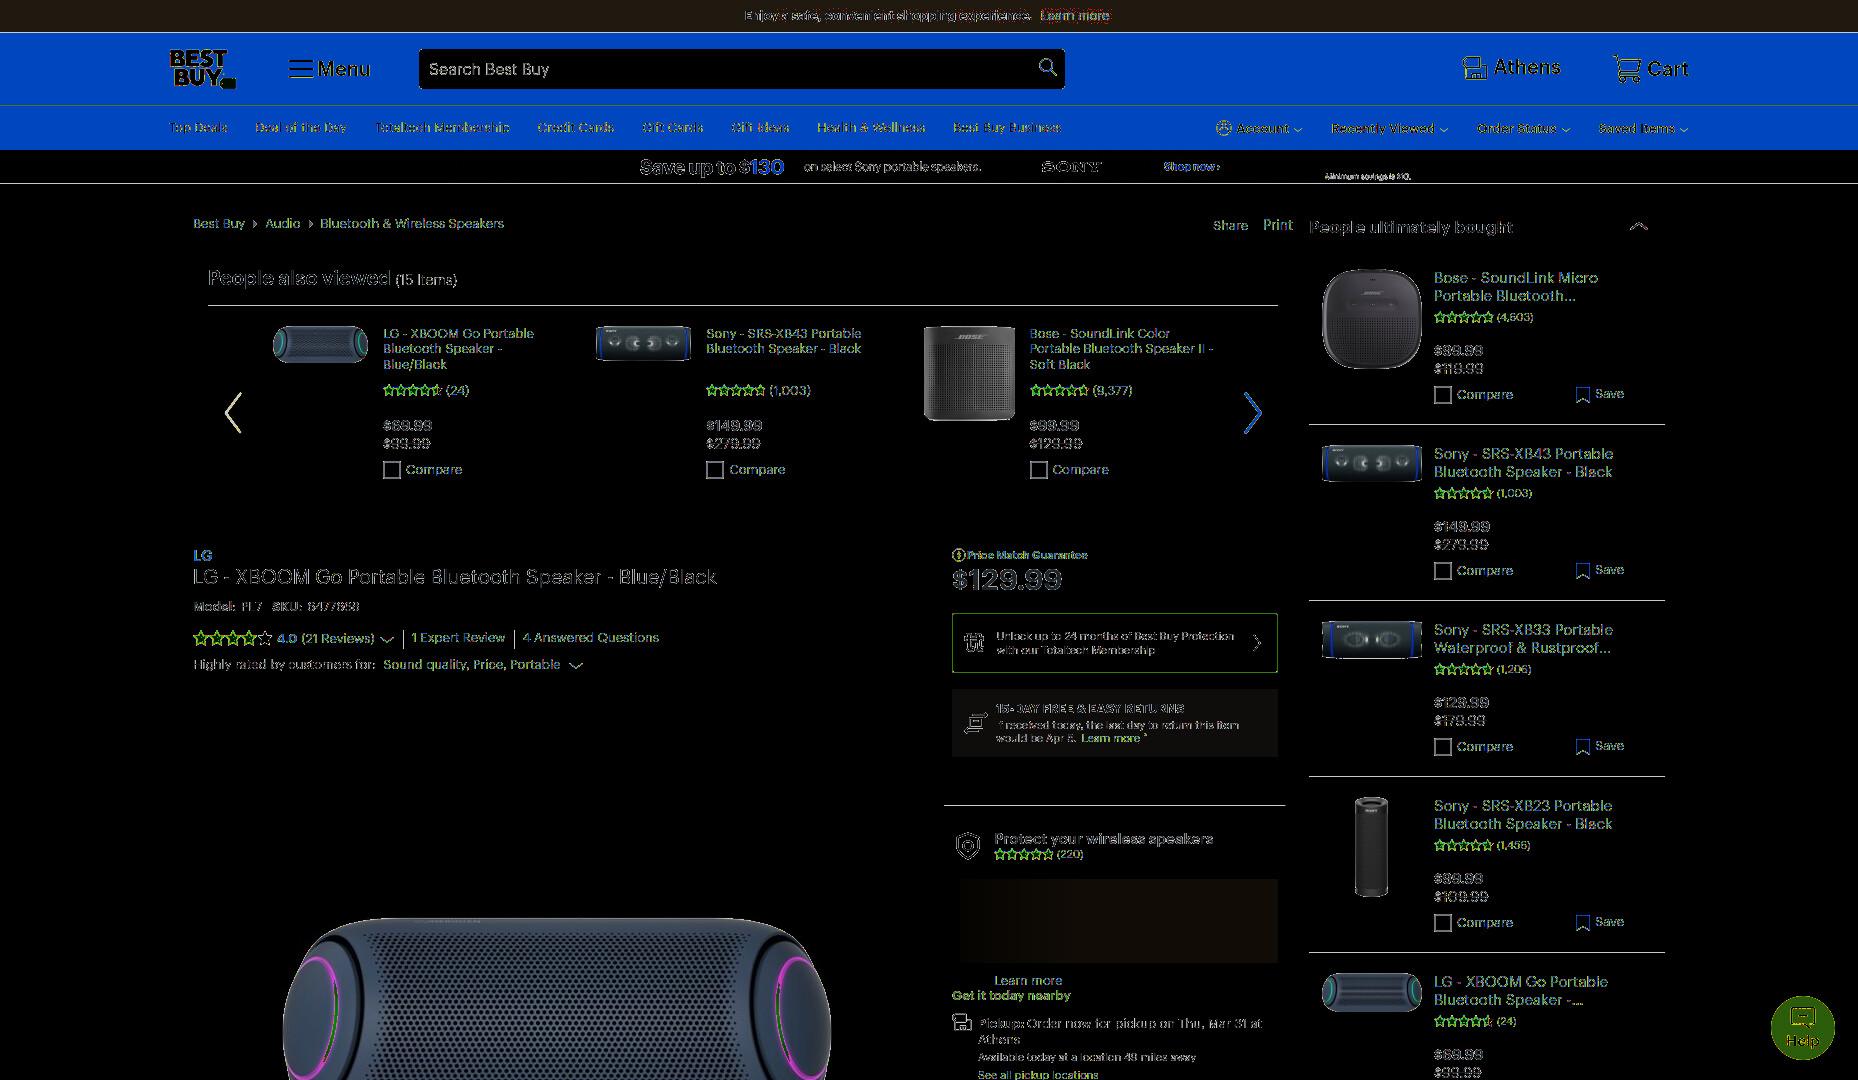The height and width of the screenshot is (1080, 1858).
Task: Open Totaltech Membership nav item
Action: click(x=442, y=127)
